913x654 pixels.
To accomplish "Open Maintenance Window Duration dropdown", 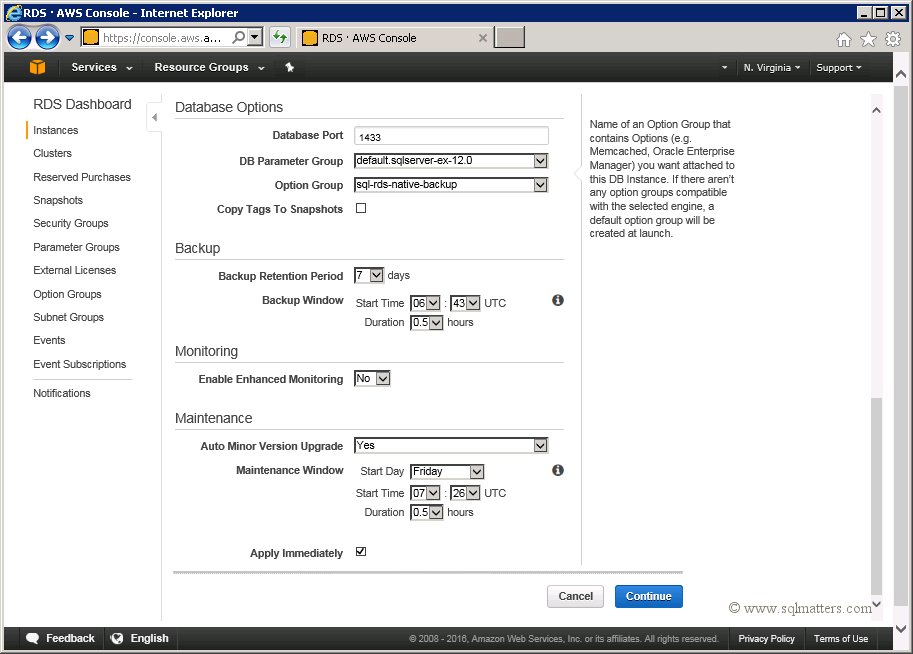I will [x=427, y=512].
